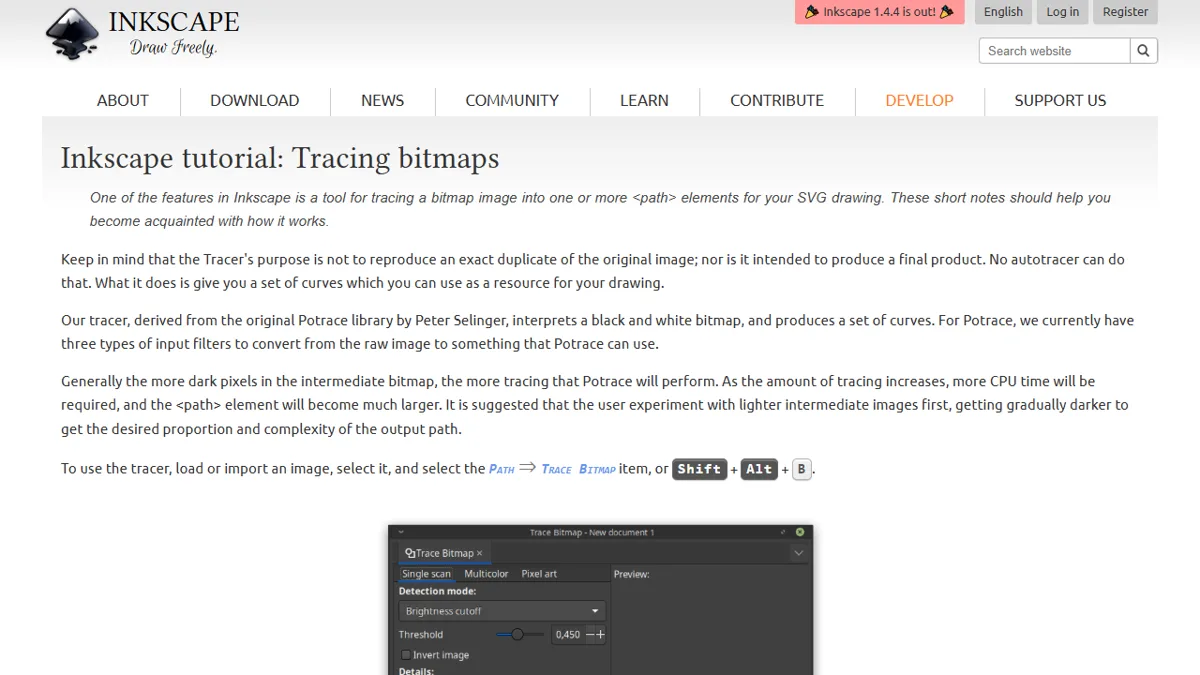
Task: Decrease Threshold with minus button
Action: [x=591, y=634]
